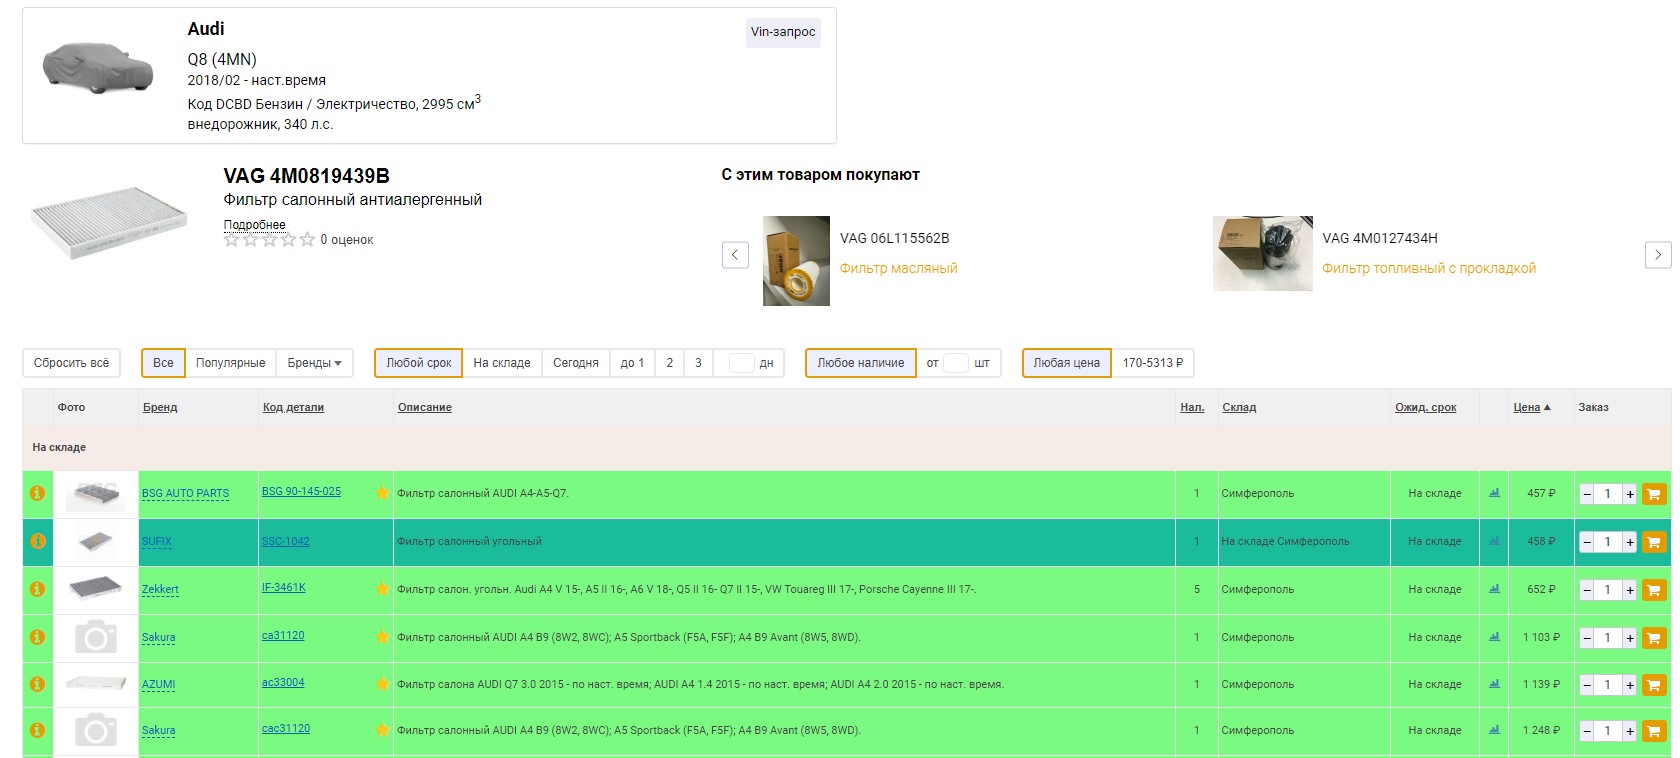Image resolution: width=1680 pixels, height=758 pixels.
Task: Filter delivery by 'Сегодня'
Action: pos(576,363)
